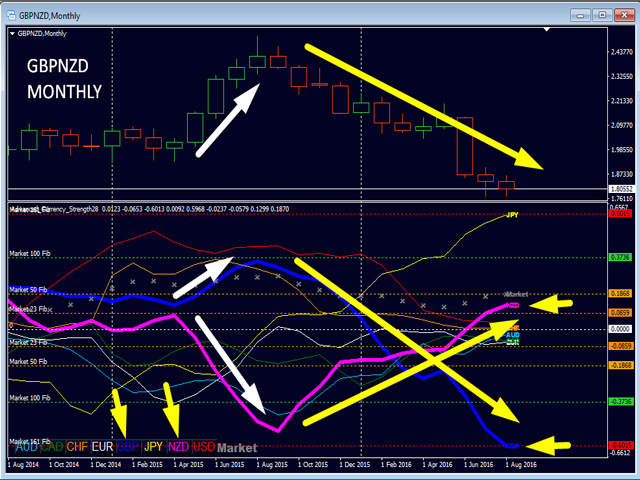
Task: Select the EUR currency label
Action: 102,447
